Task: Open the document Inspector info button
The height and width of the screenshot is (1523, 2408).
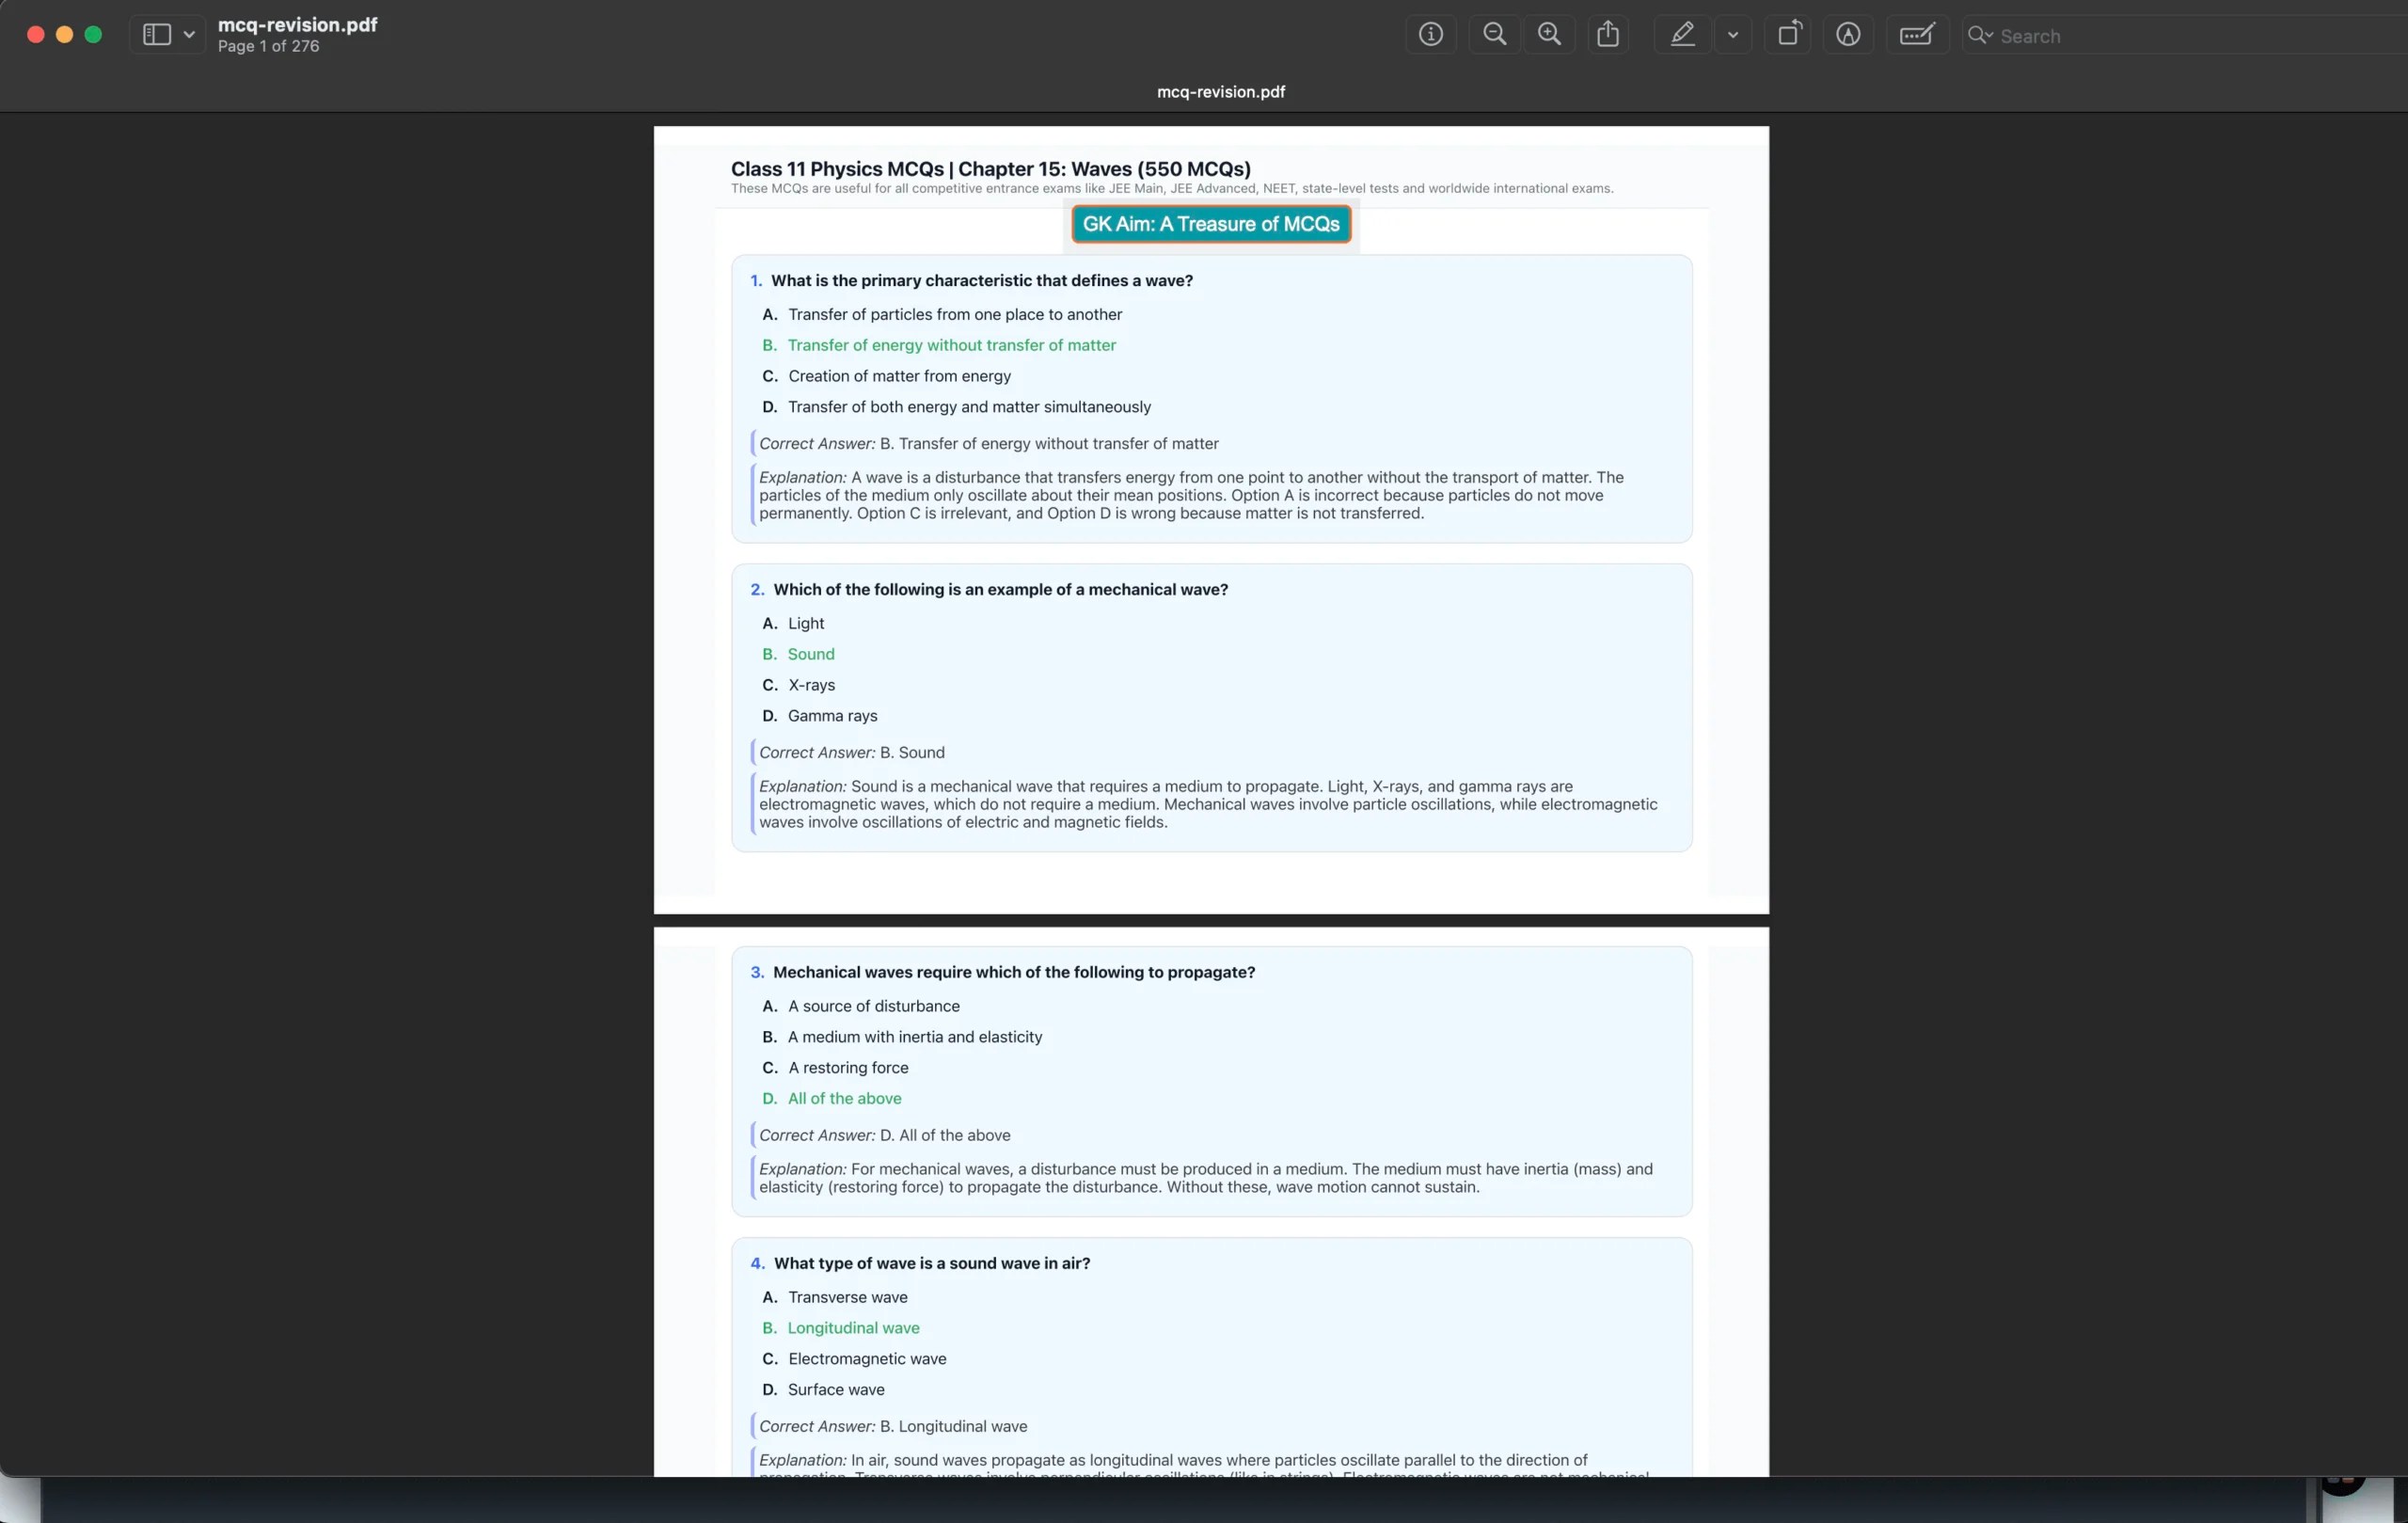Action: (1430, 35)
